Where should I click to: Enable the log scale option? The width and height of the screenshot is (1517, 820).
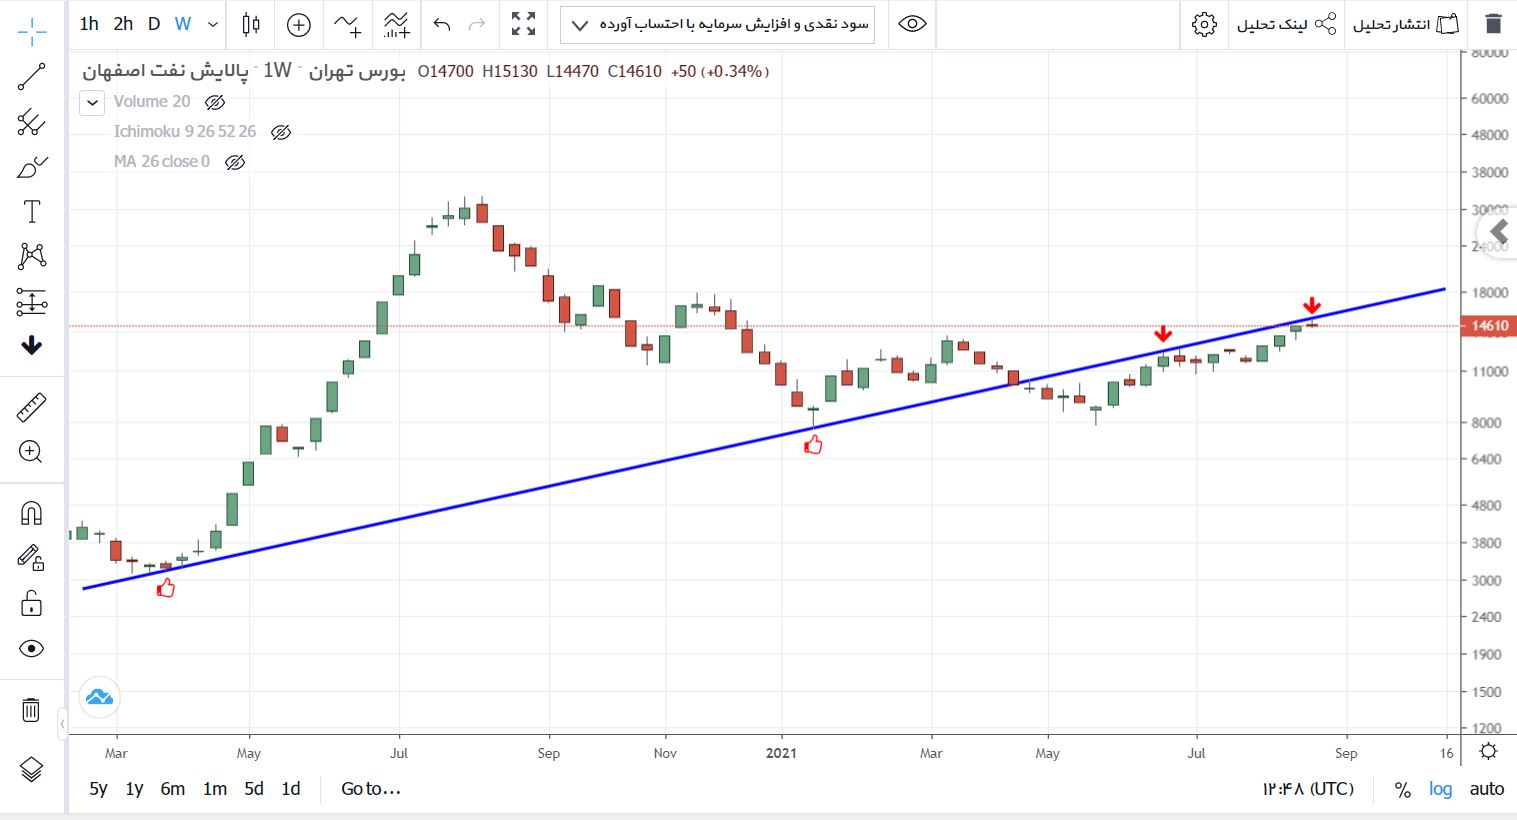coord(1440,789)
